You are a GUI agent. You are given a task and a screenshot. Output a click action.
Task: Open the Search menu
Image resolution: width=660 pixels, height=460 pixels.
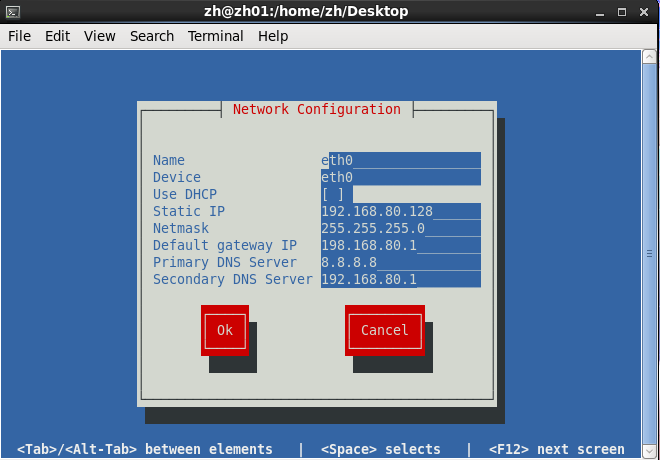pyautogui.click(x=152, y=36)
